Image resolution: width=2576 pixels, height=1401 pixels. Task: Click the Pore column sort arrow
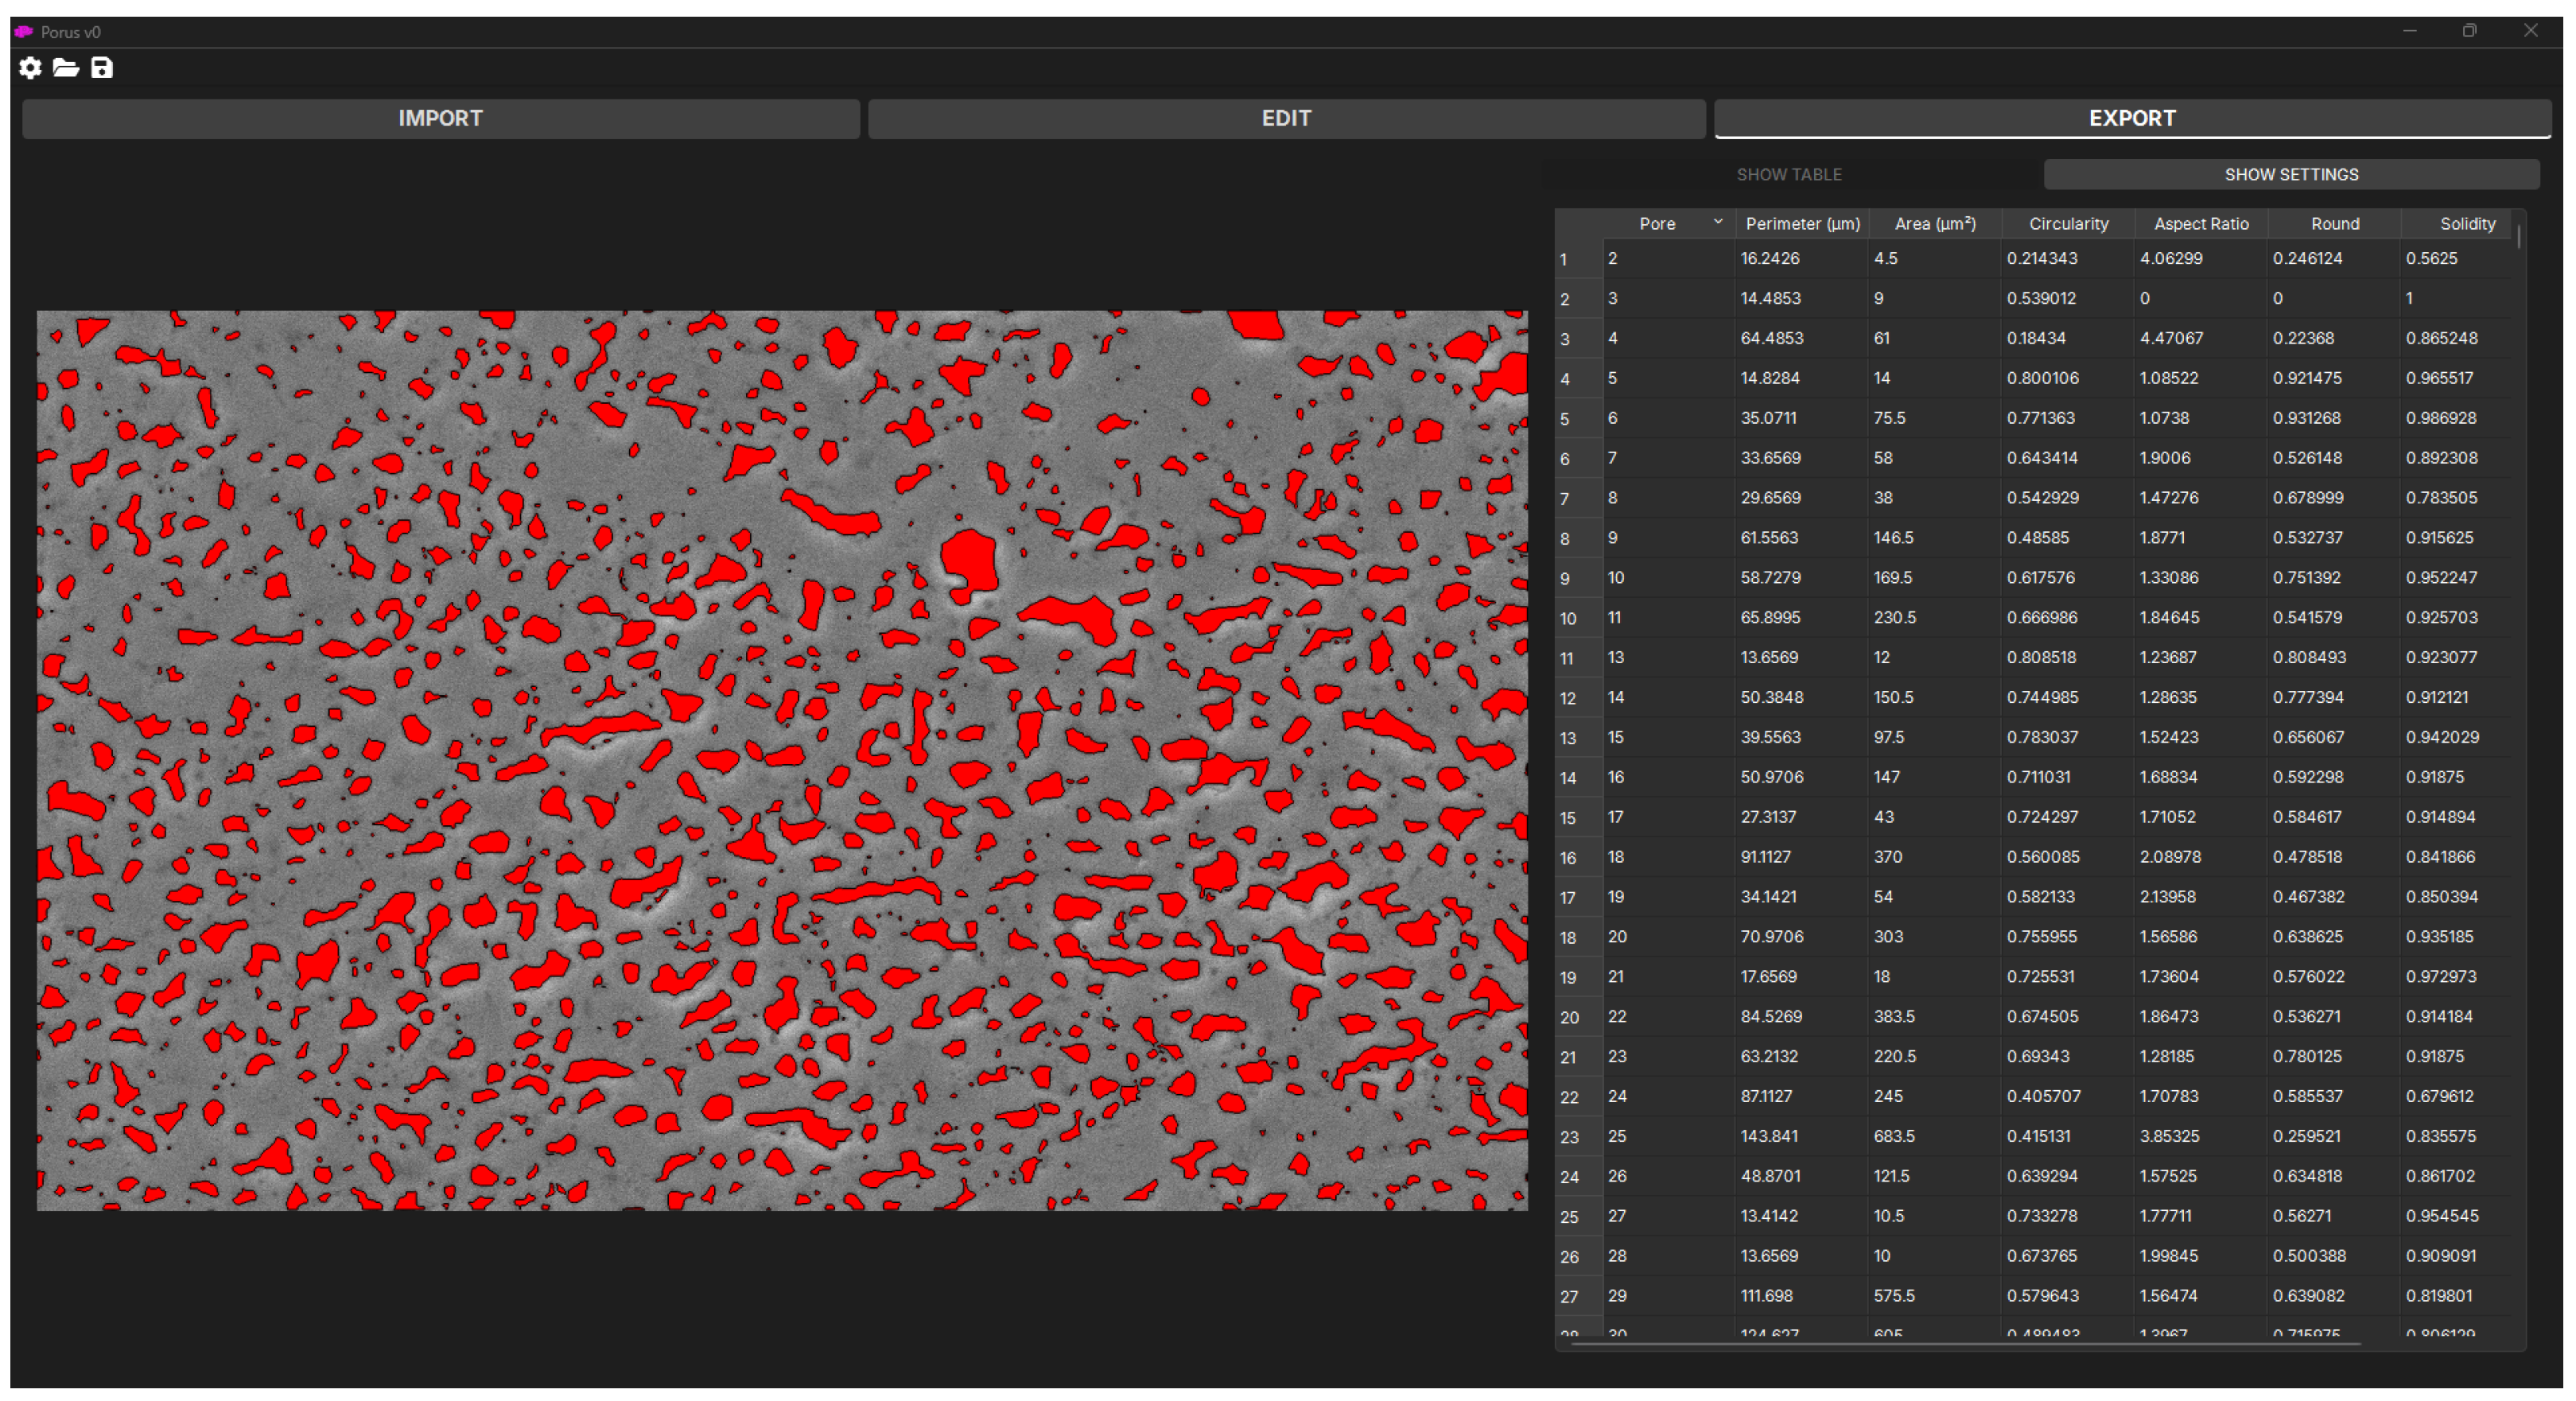click(x=1717, y=222)
